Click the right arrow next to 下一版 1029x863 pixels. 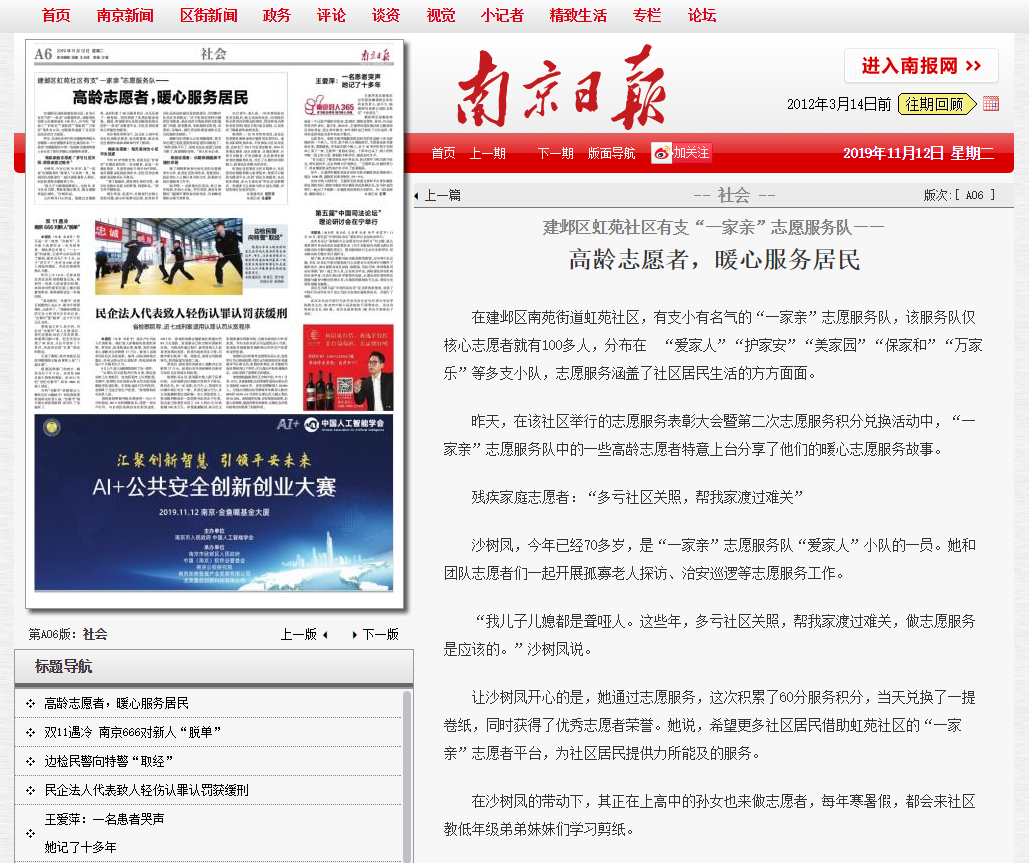click(354, 635)
